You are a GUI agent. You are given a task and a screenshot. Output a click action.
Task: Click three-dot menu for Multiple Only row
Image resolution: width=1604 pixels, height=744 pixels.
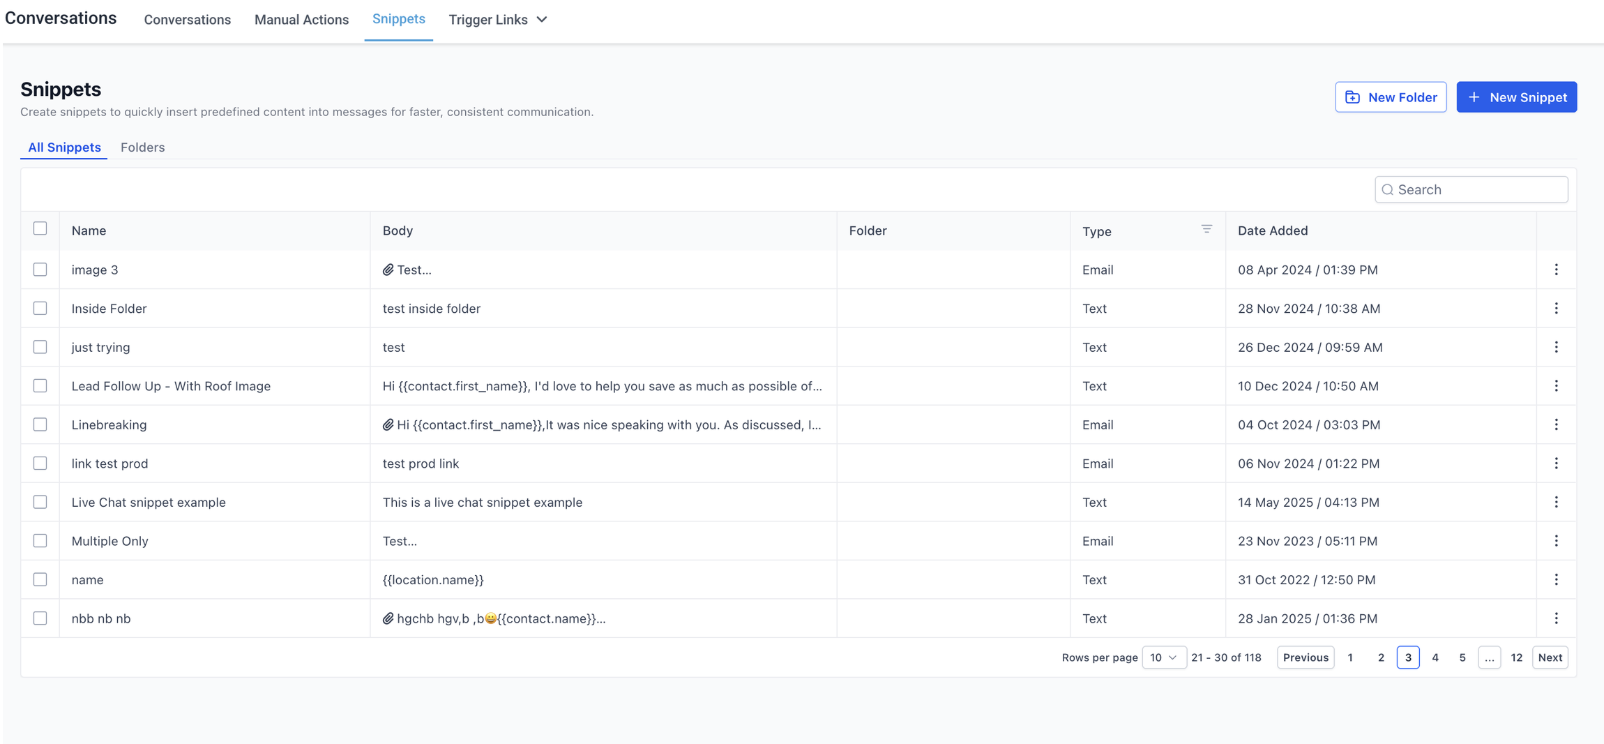click(x=1555, y=541)
